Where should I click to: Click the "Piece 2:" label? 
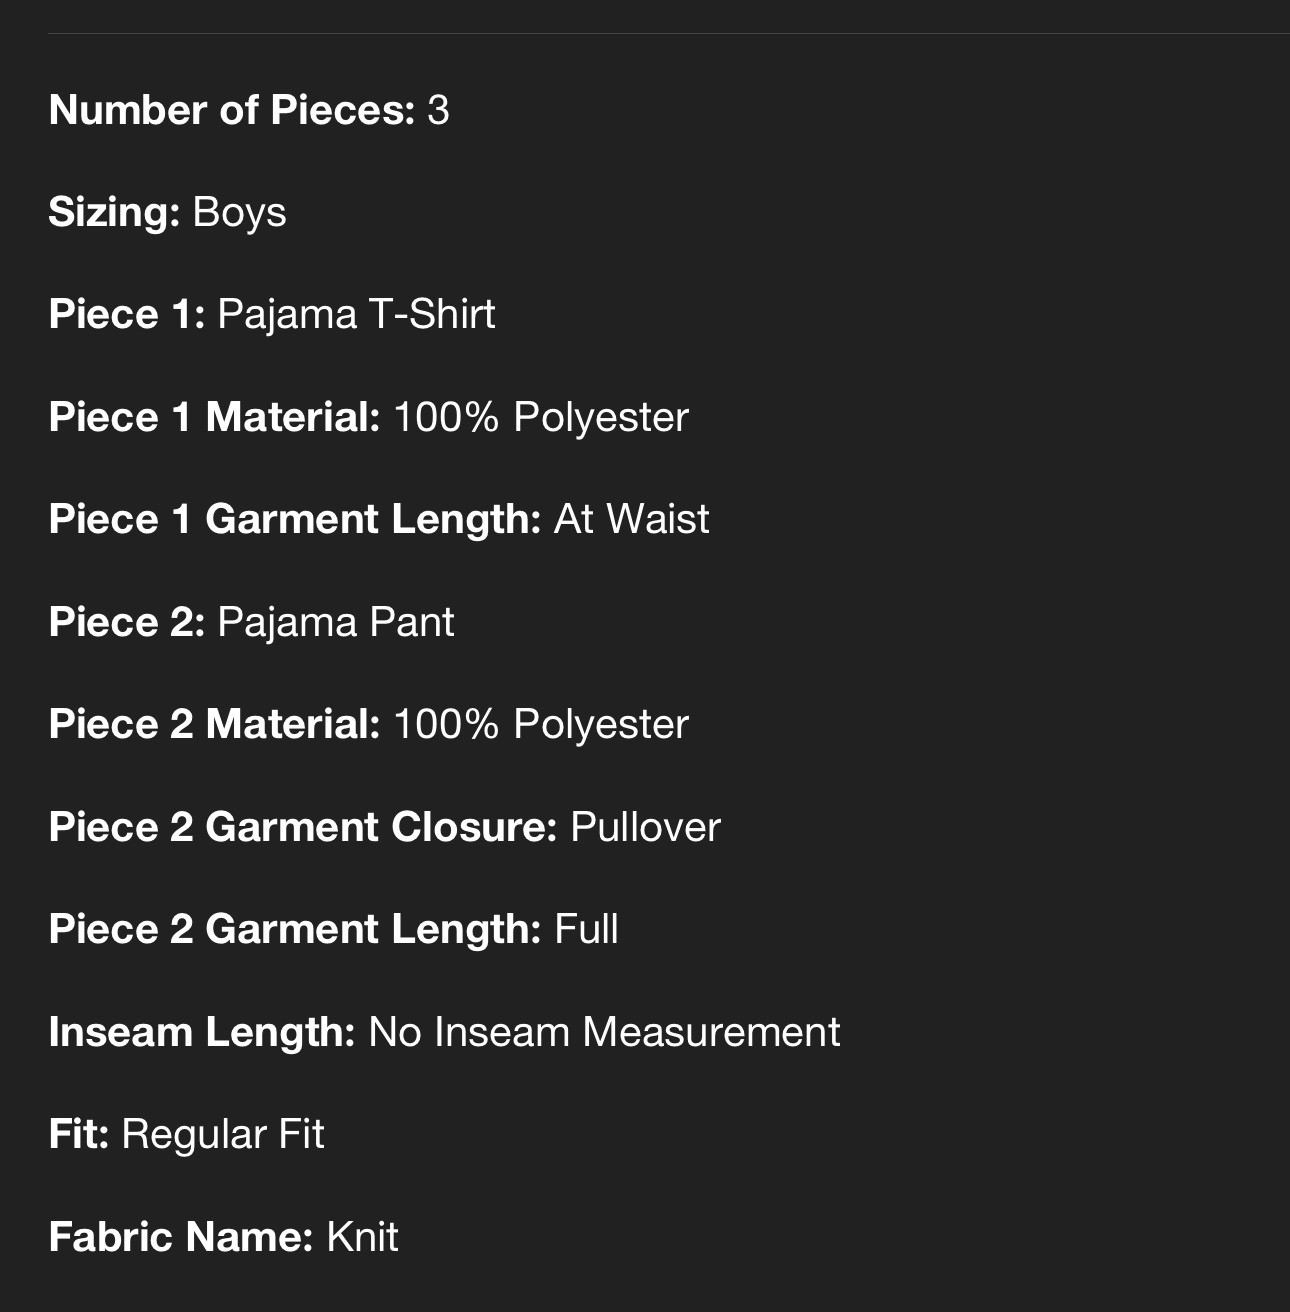click(x=127, y=622)
